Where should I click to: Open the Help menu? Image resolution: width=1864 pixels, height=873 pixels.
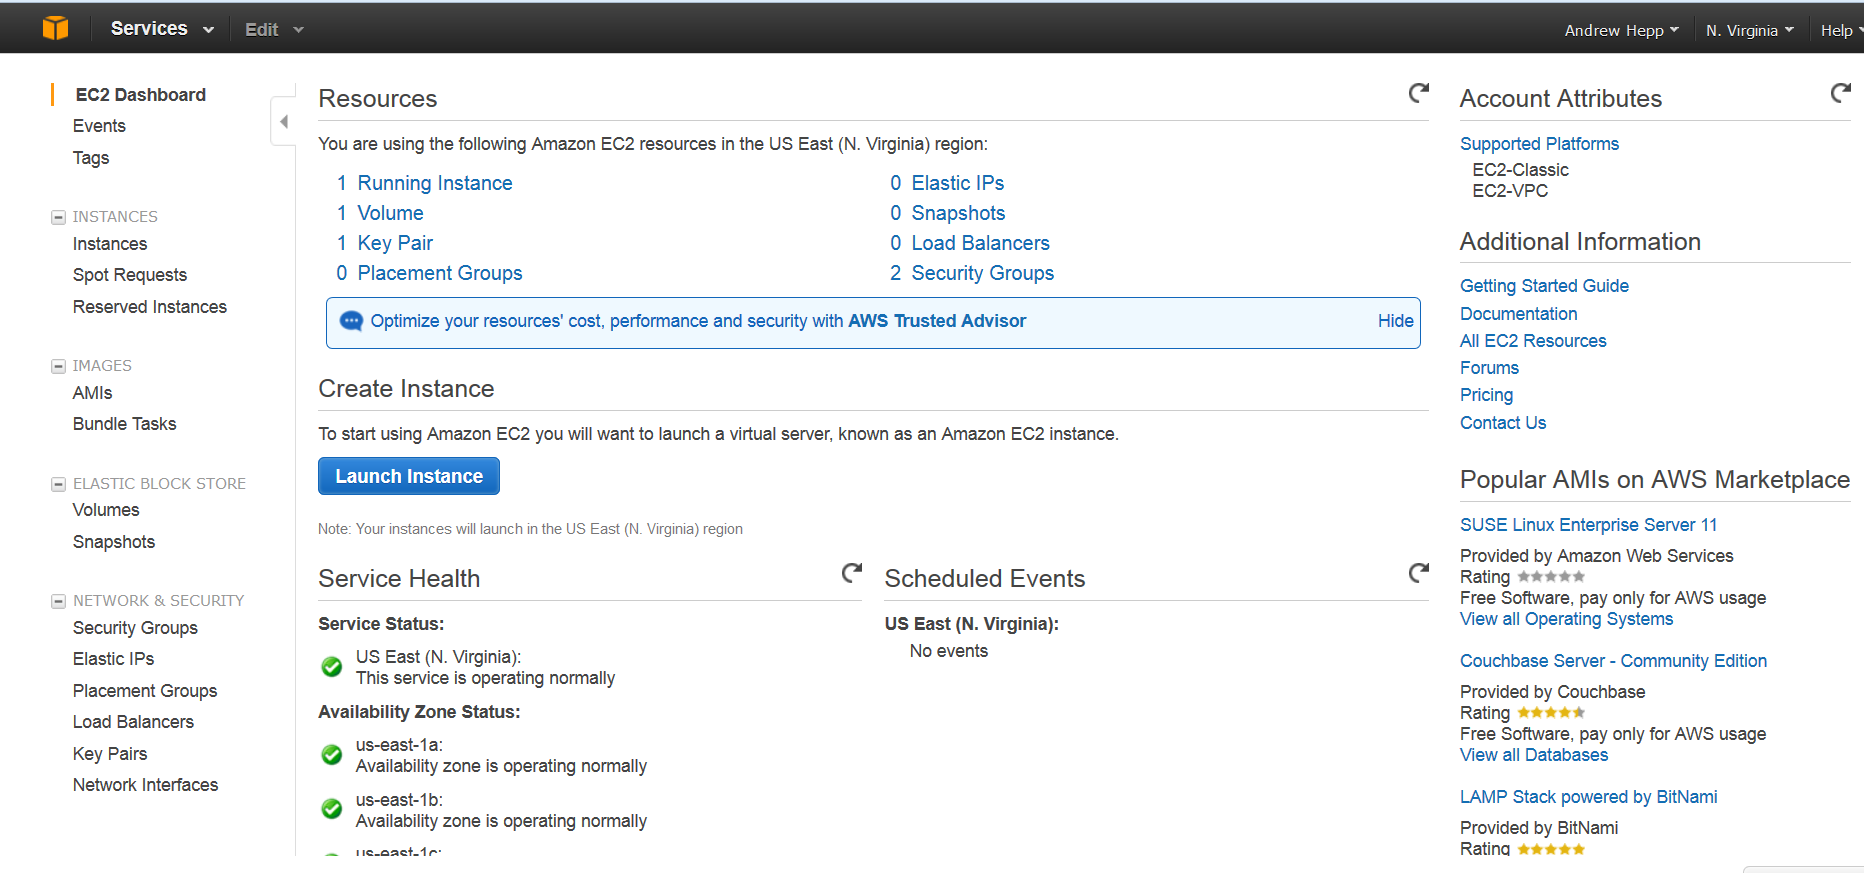pos(1841,30)
